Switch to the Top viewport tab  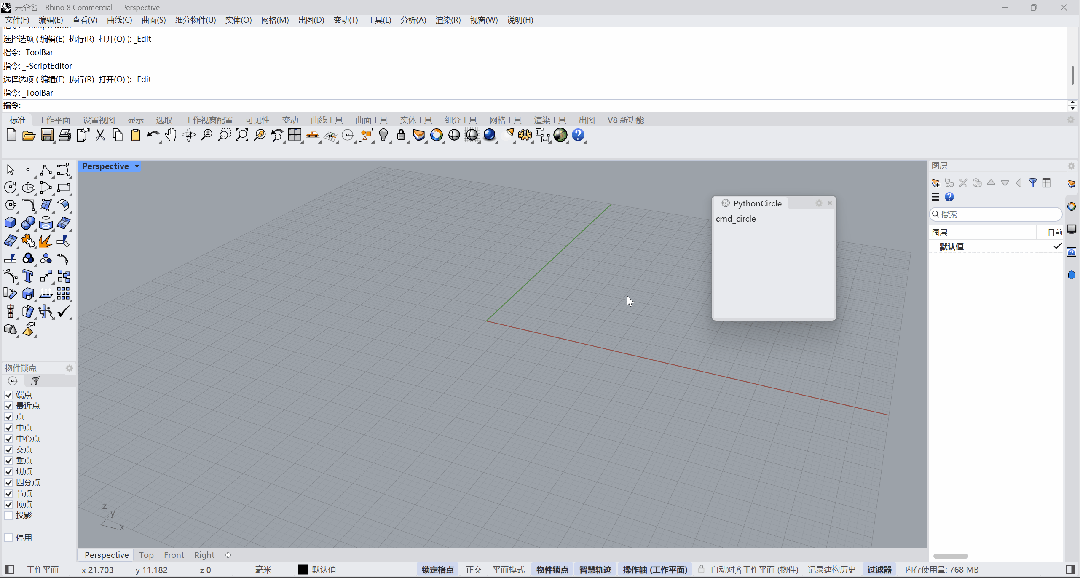pyautogui.click(x=146, y=555)
